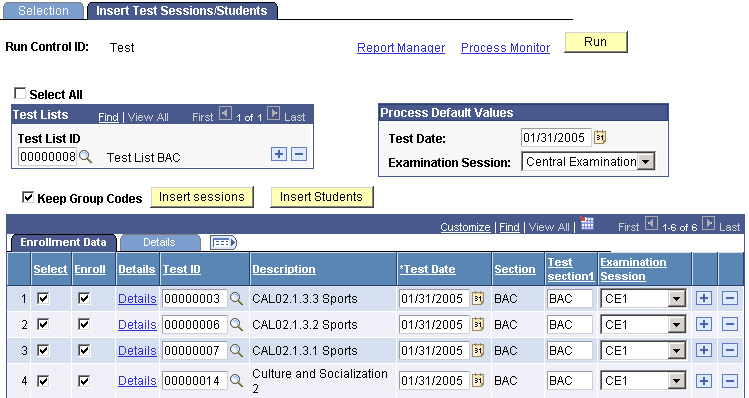The image size is (749, 398).
Task: Click default Test Date input field
Action: pos(556,138)
